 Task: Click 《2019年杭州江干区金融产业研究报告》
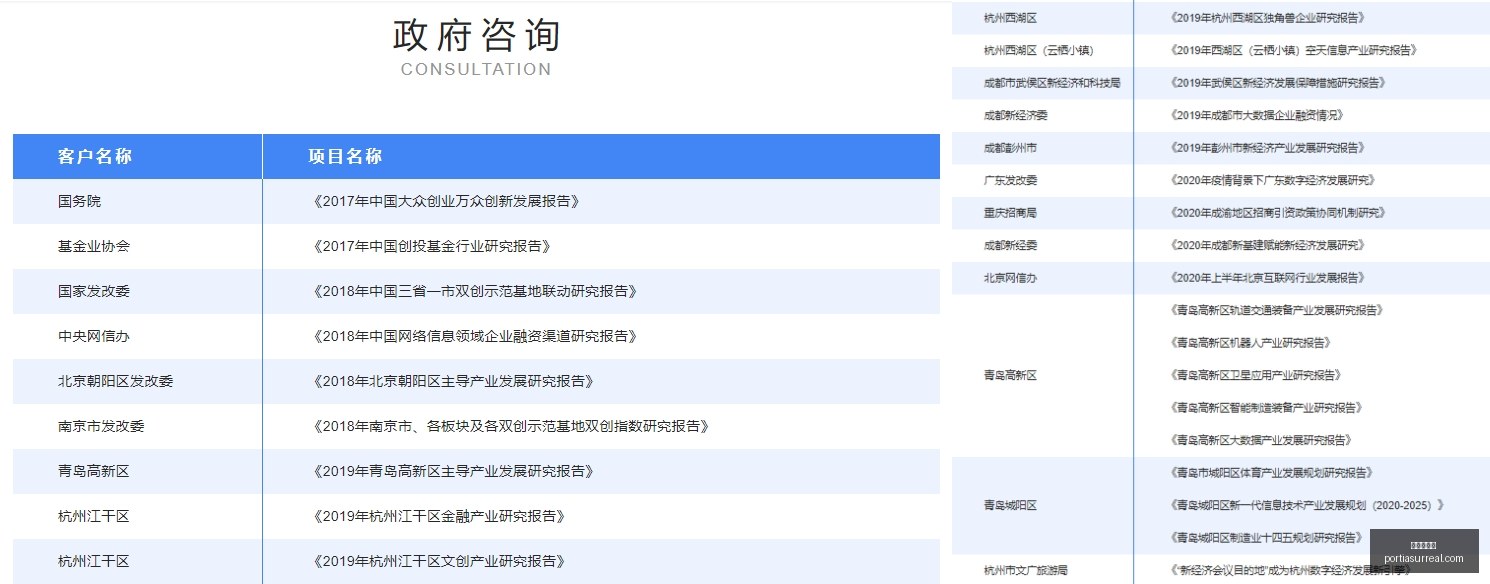tap(439, 516)
